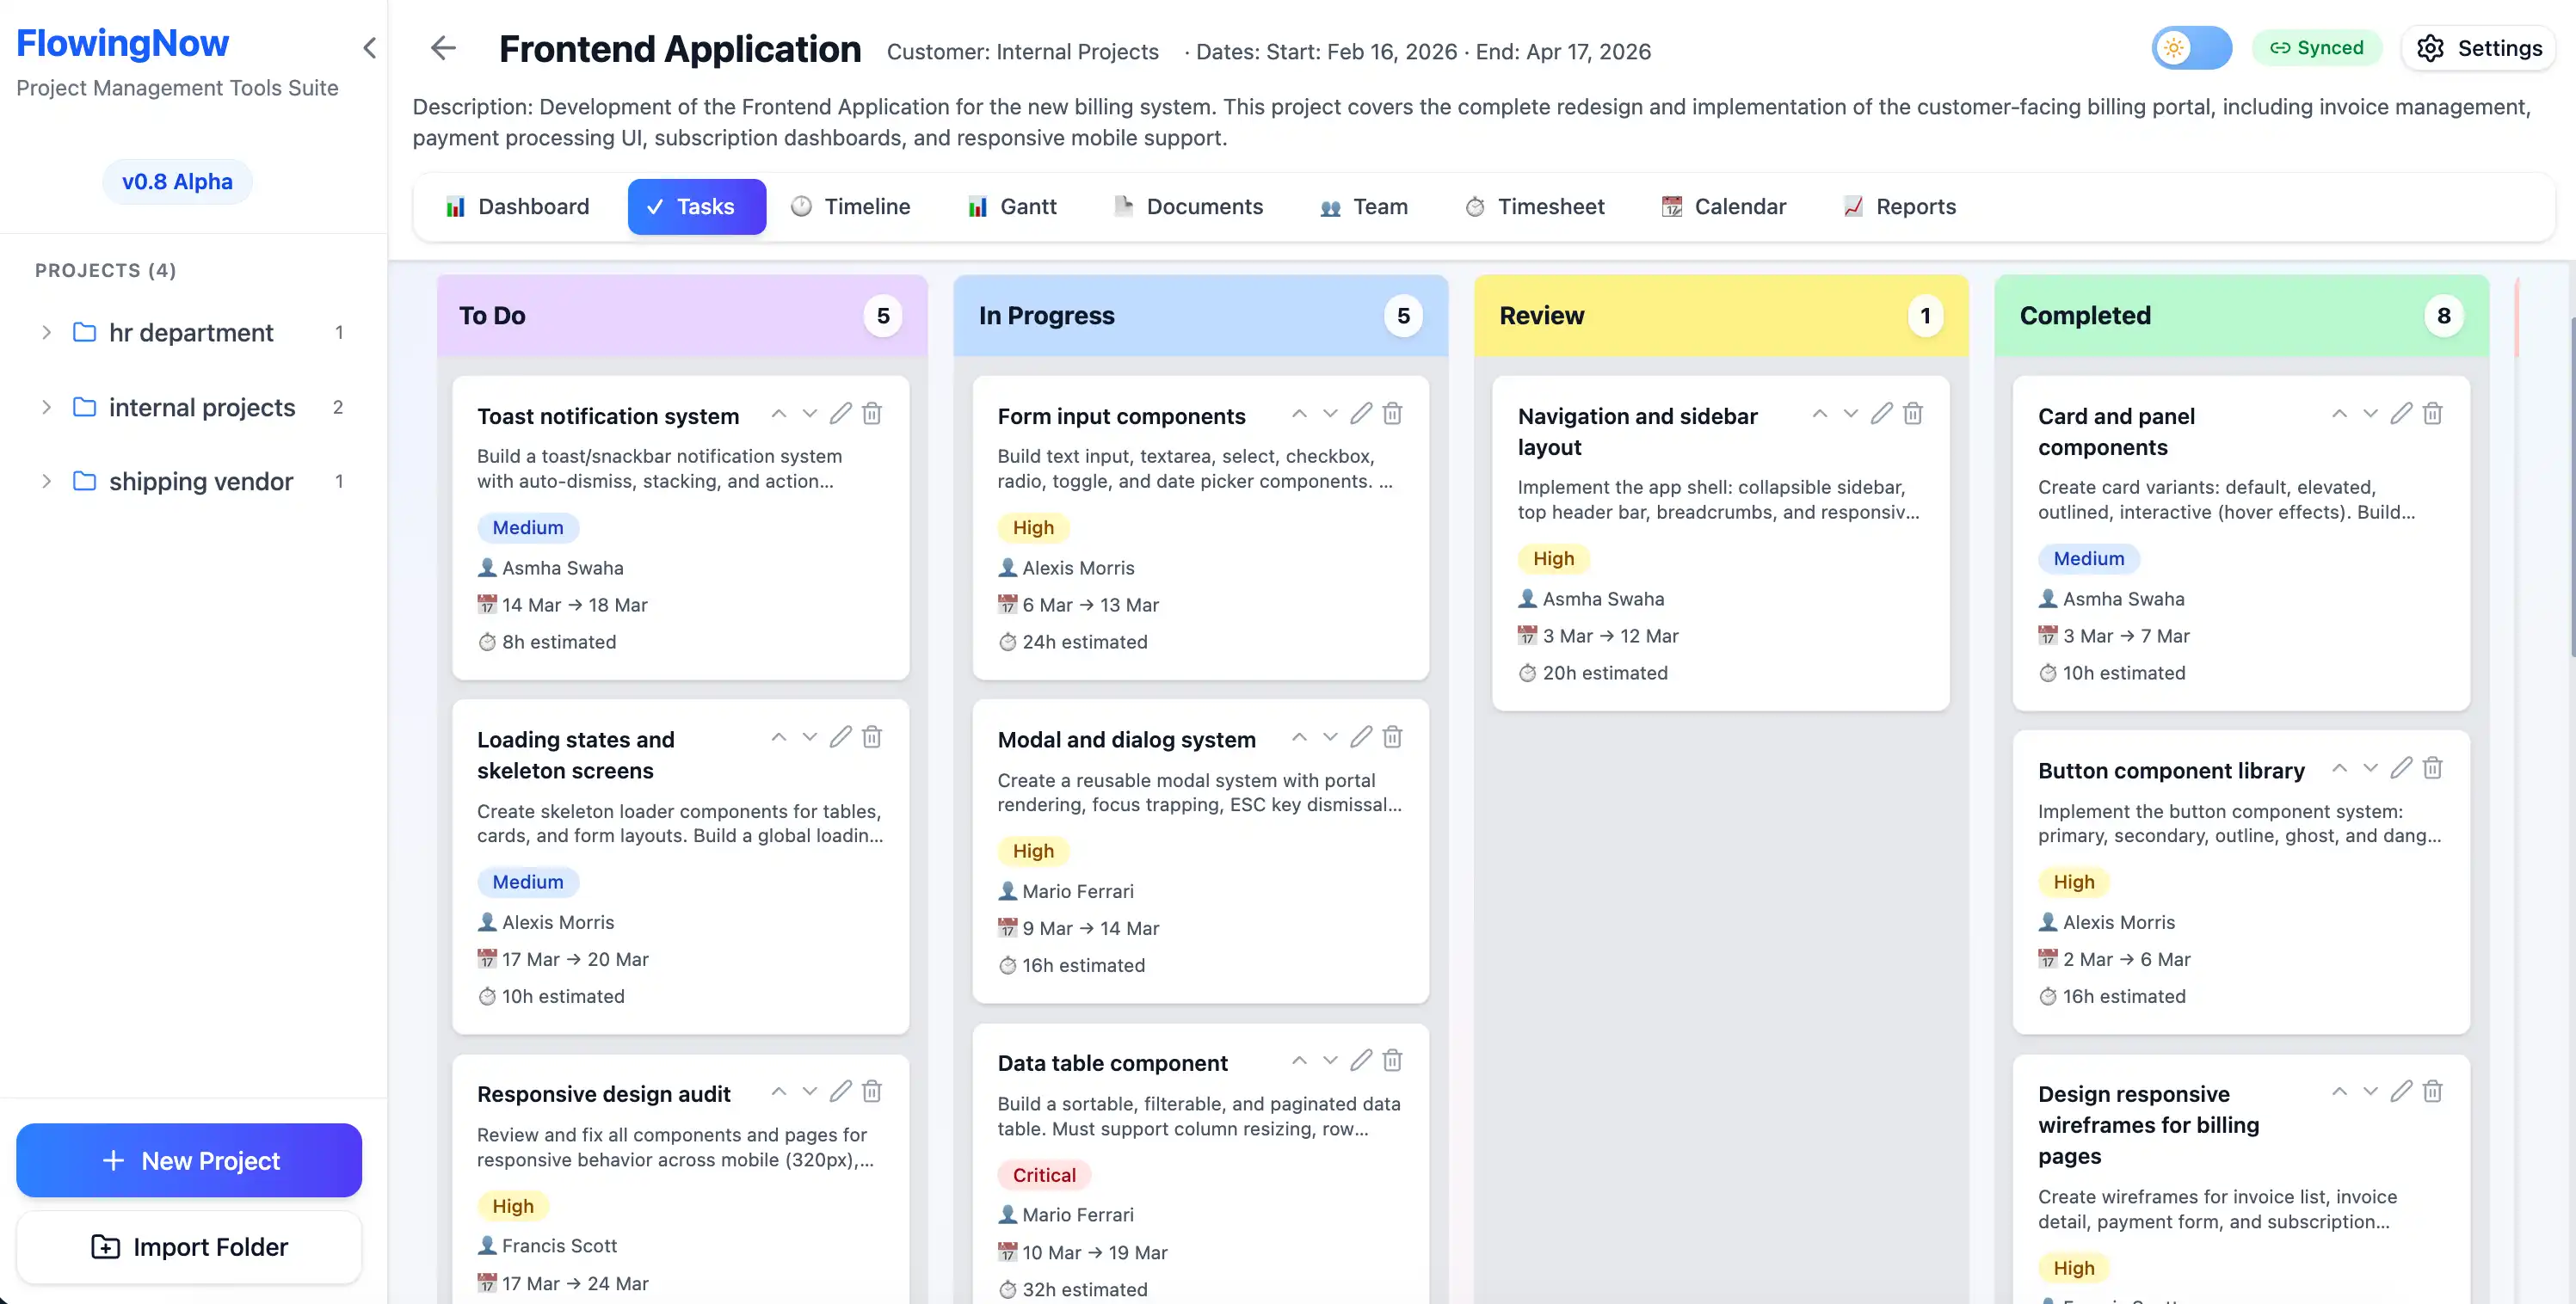Edit the Design responsive wireframes task
Viewport: 2576px width, 1304px height.
(2402, 1091)
